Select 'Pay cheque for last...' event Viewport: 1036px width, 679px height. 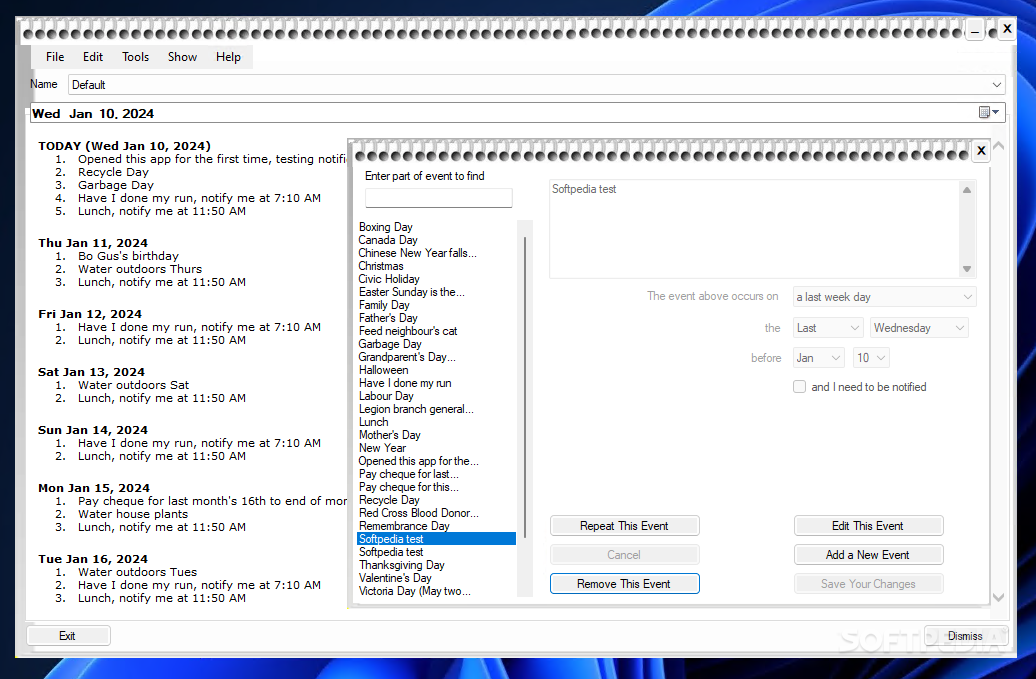(409, 474)
